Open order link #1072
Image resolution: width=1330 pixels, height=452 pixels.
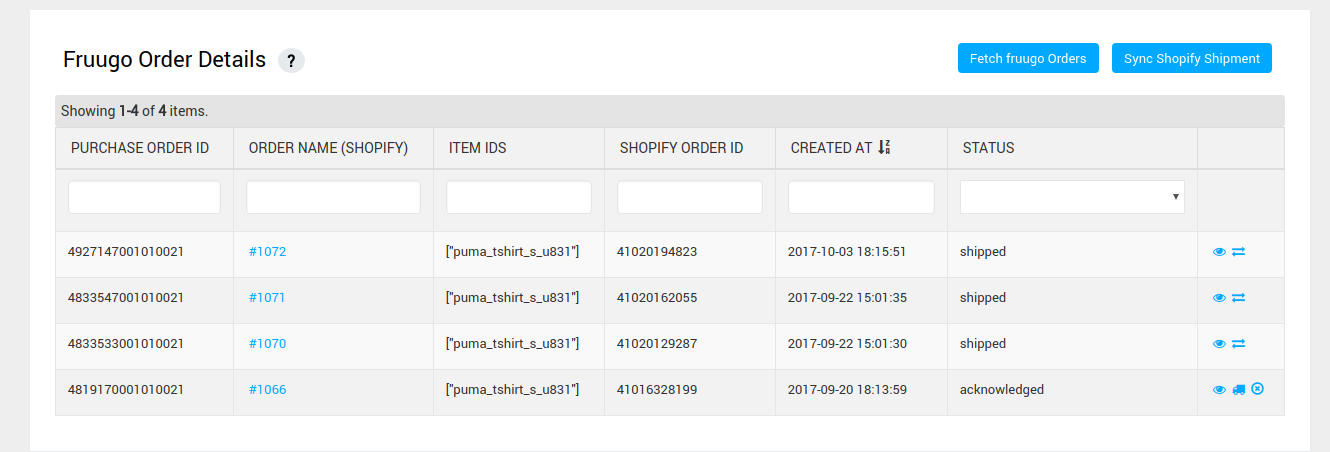point(267,252)
